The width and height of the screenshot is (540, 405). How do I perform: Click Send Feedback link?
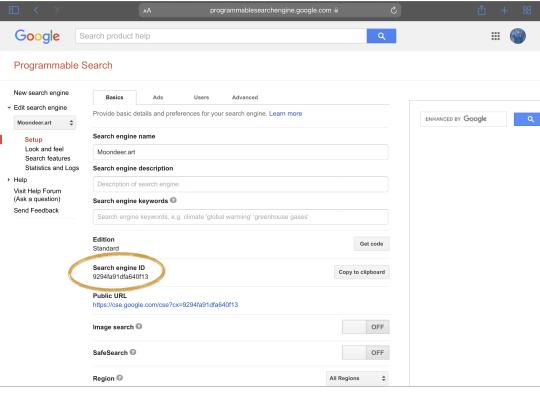pyautogui.click(x=36, y=210)
